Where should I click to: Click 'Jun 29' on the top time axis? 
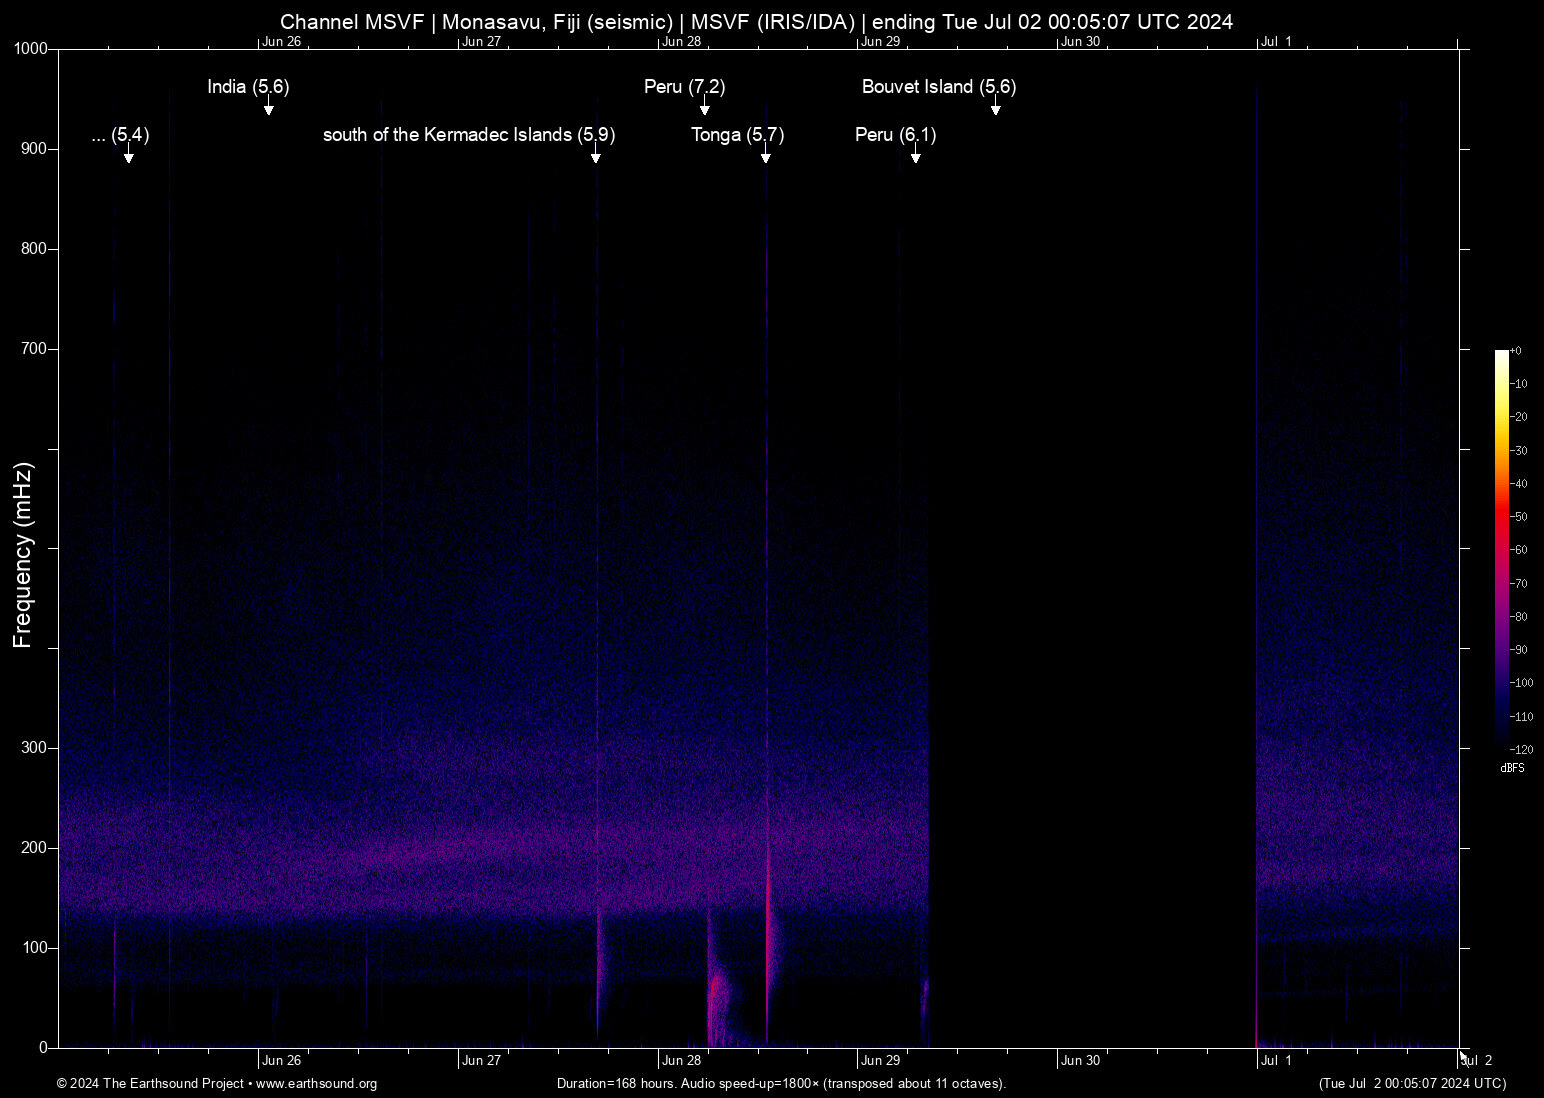(881, 42)
